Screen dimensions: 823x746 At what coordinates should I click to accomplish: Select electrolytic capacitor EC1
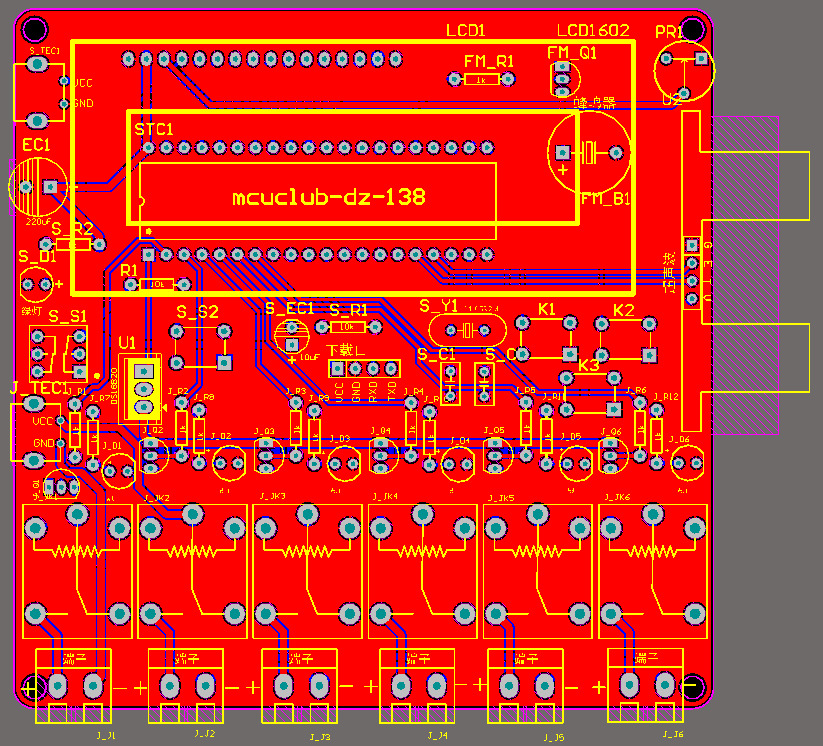point(38,186)
